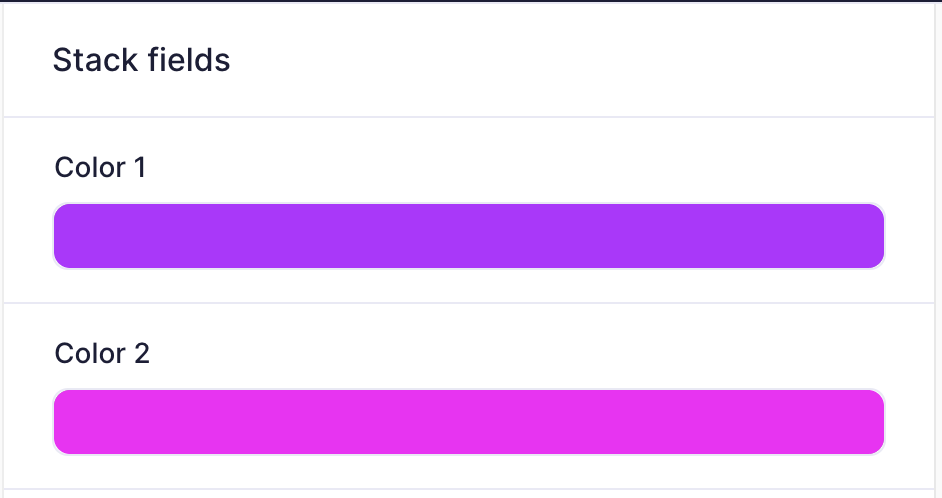The image size is (942, 498).
Task: Click the Color 1 label text
Action: pyautogui.click(x=100, y=168)
